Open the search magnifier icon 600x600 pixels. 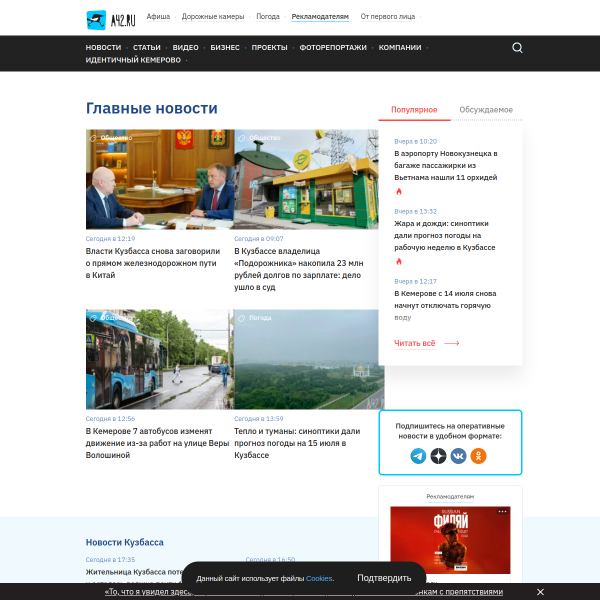(x=517, y=48)
